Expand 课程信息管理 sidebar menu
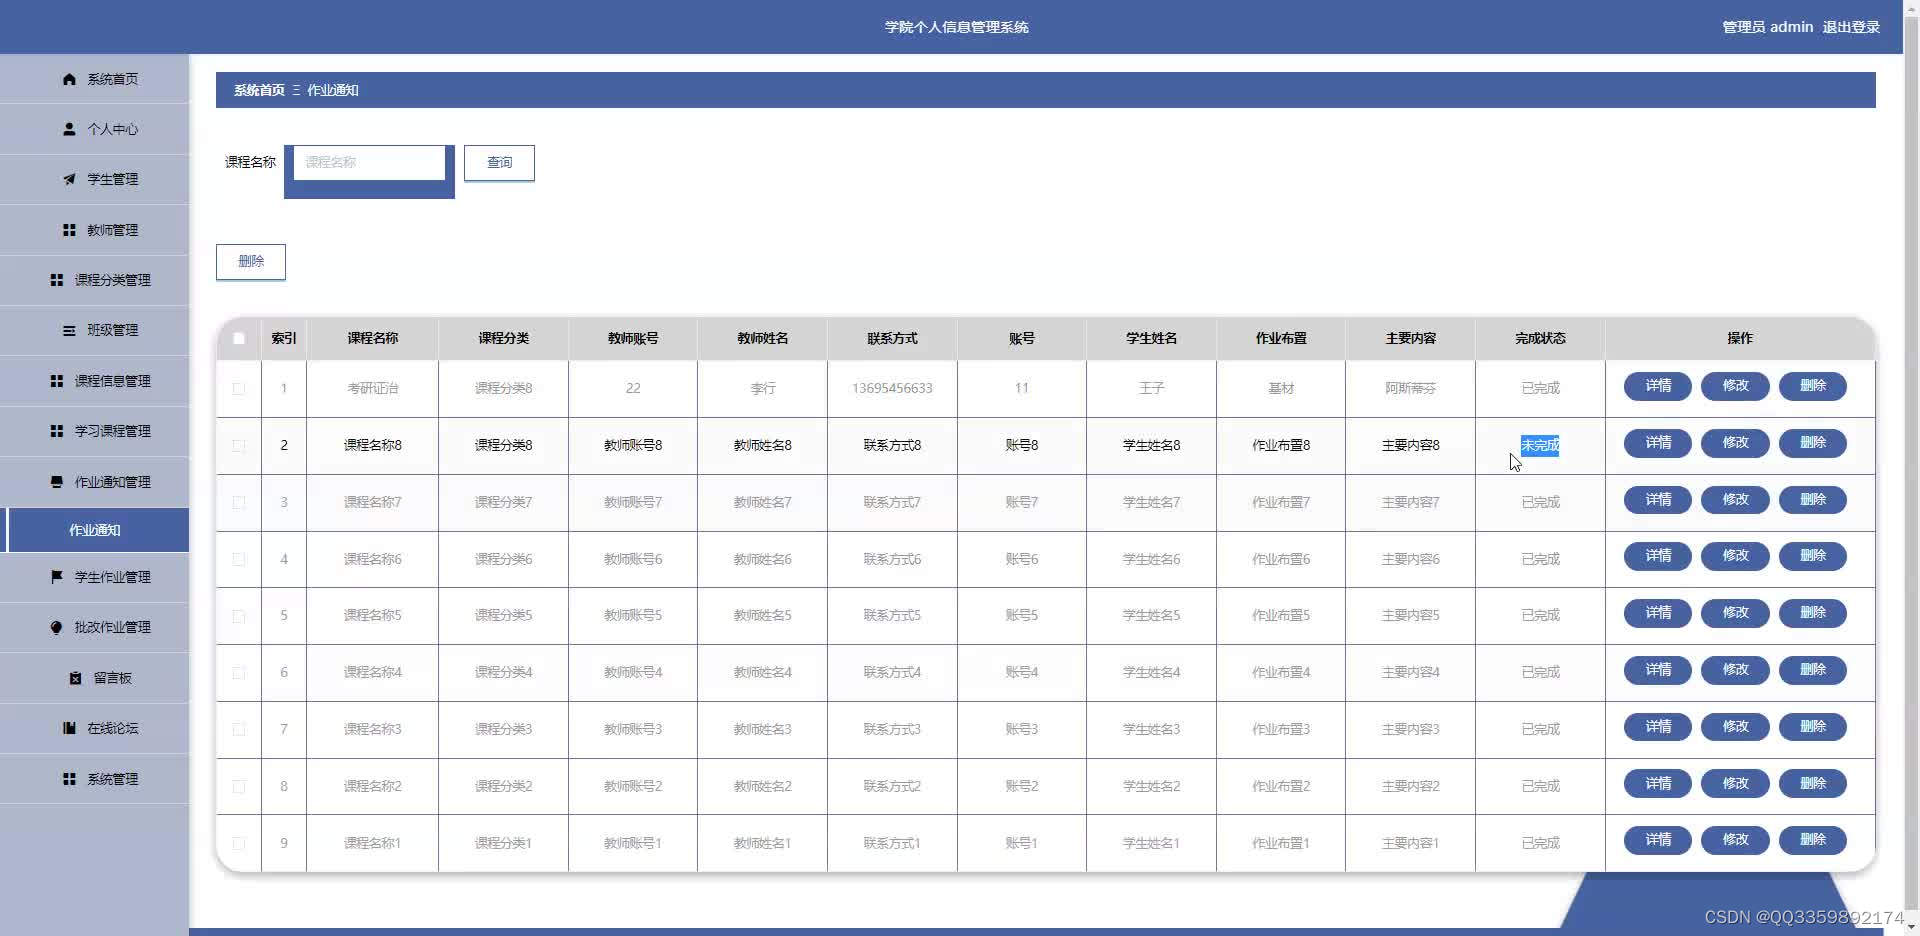This screenshot has height=936, width=1920. 94,381
